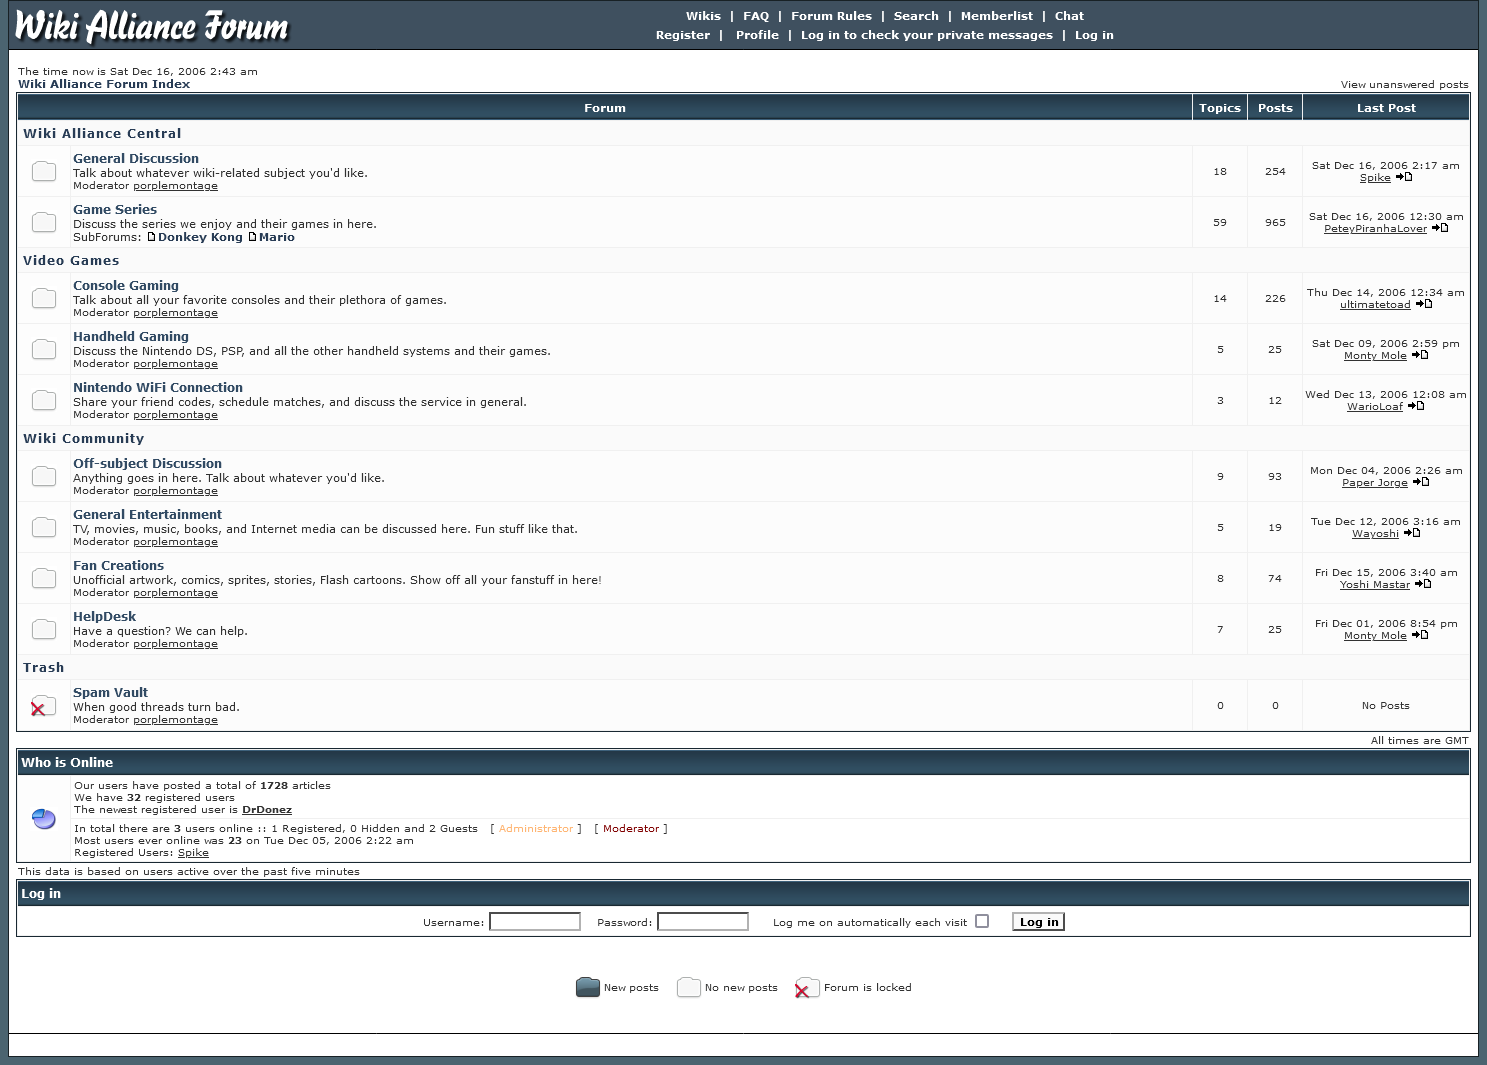1487x1065 pixels.
Task: Click the Mario subforum page icon
Action: point(253,237)
